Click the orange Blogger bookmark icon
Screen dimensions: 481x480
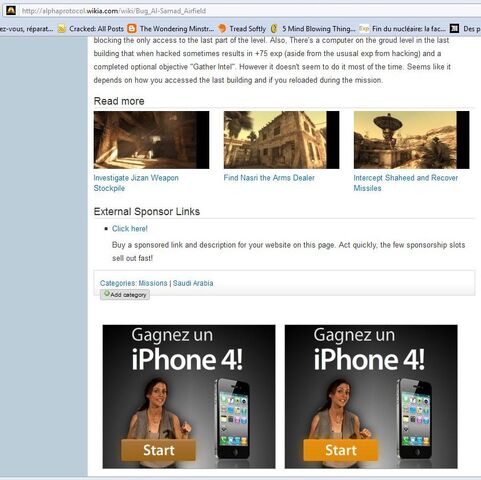click(x=132, y=29)
